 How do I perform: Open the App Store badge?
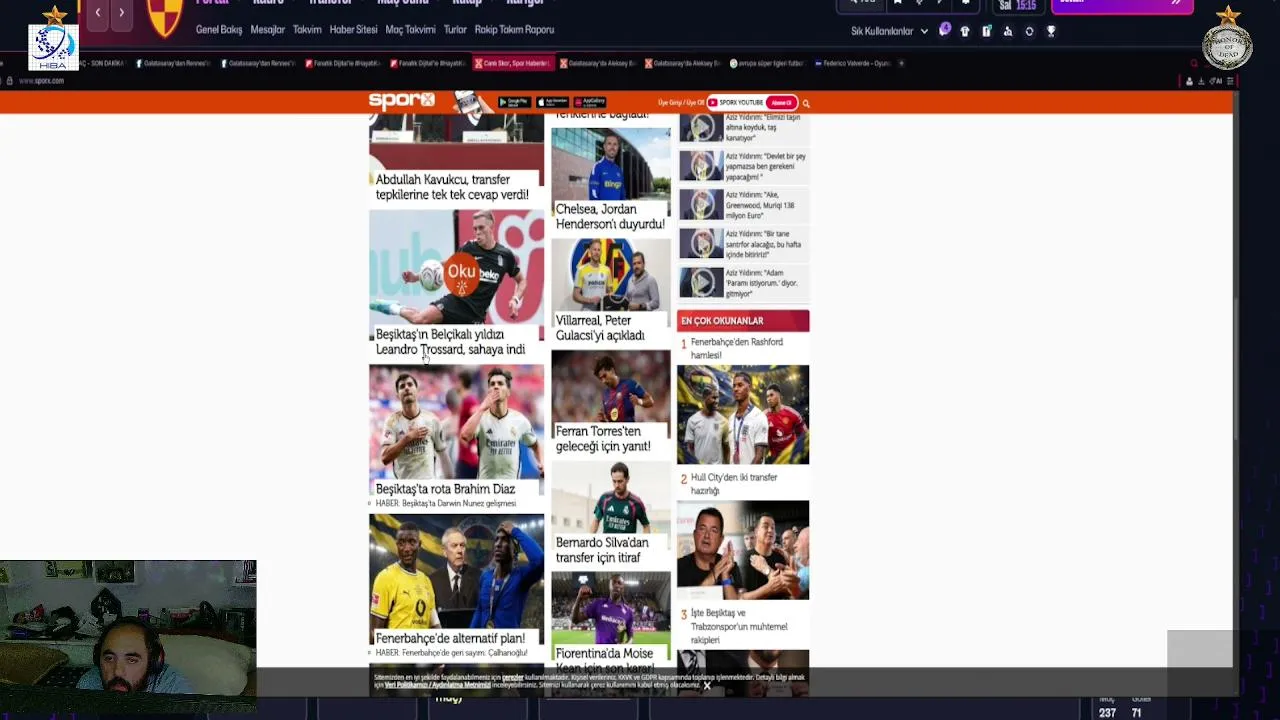pos(552,102)
